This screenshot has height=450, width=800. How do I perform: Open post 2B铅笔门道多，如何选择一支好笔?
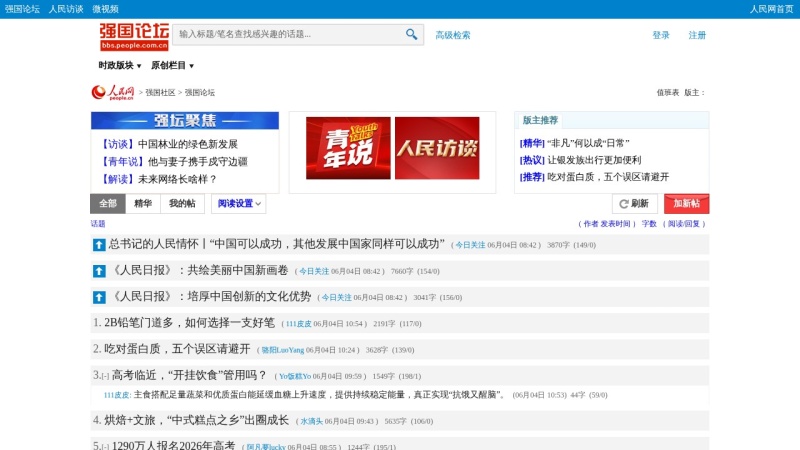tap(189, 322)
